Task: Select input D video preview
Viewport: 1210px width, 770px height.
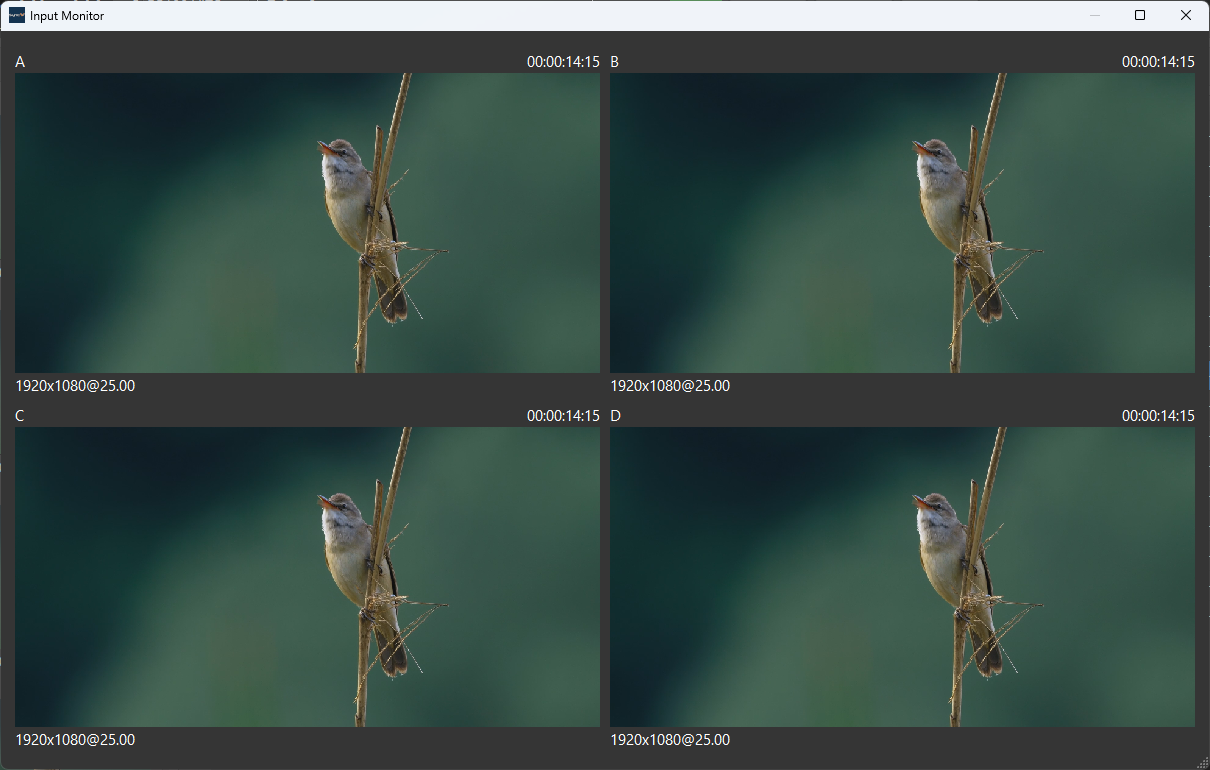Action: pos(902,577)
